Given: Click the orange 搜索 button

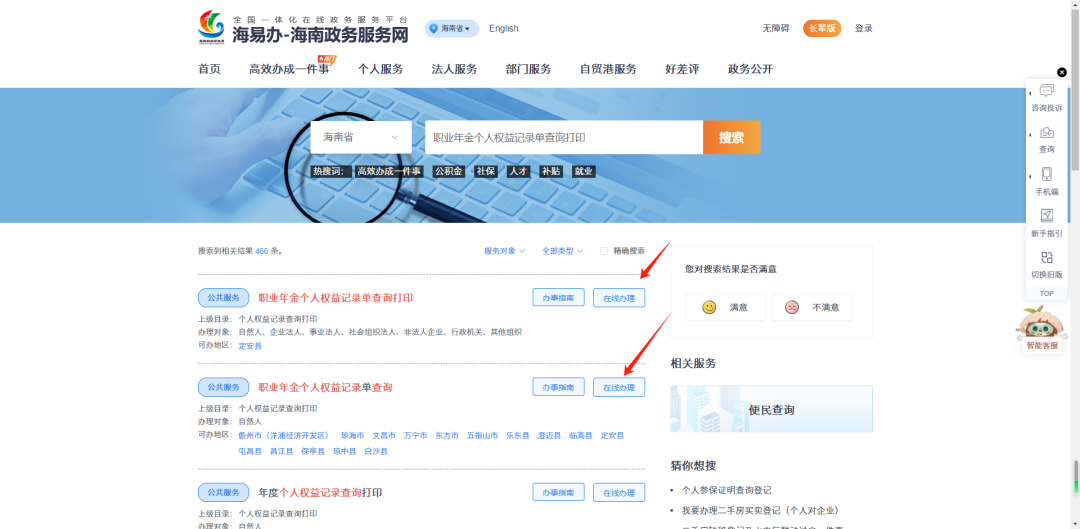Looking at the screenshot, I should [x=731, y=137].
